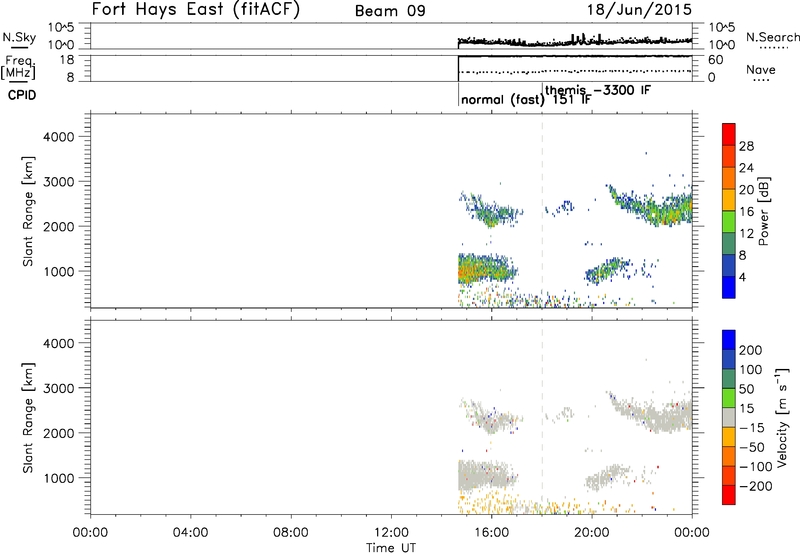Click the Beam 09 label
The image size is (800, 554).
tap(390, 11)
